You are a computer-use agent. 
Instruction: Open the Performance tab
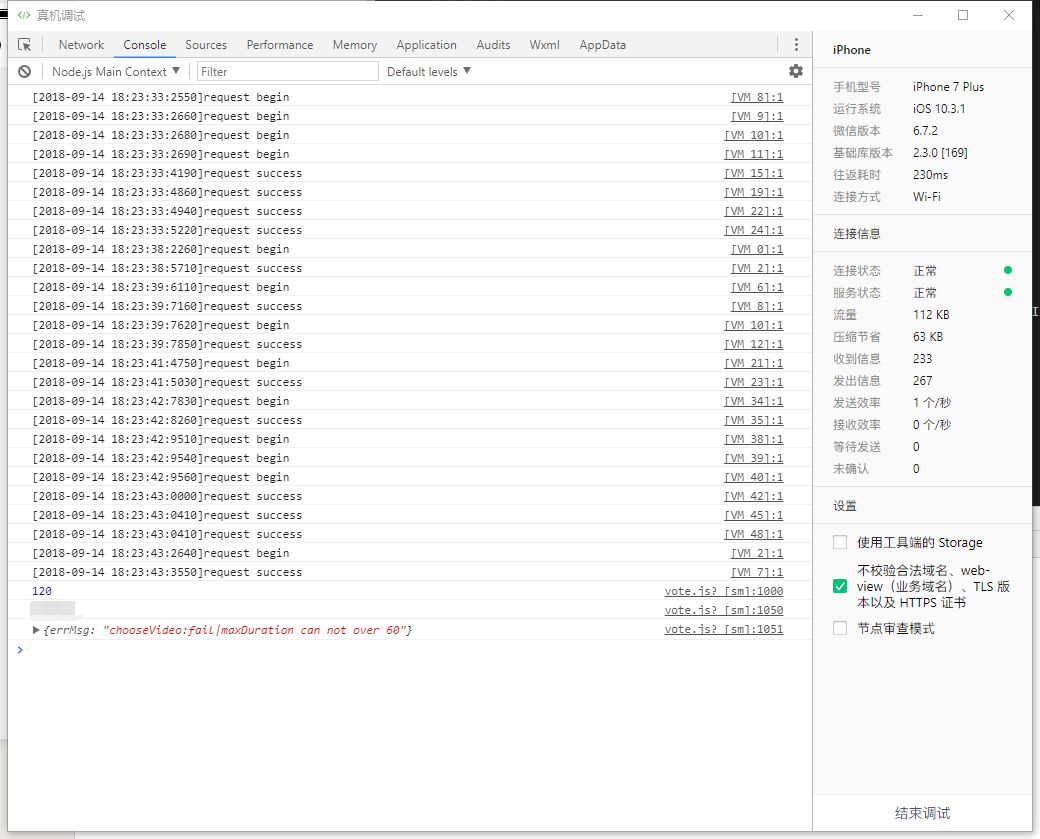pyautogui.click(x=280, y=44)
